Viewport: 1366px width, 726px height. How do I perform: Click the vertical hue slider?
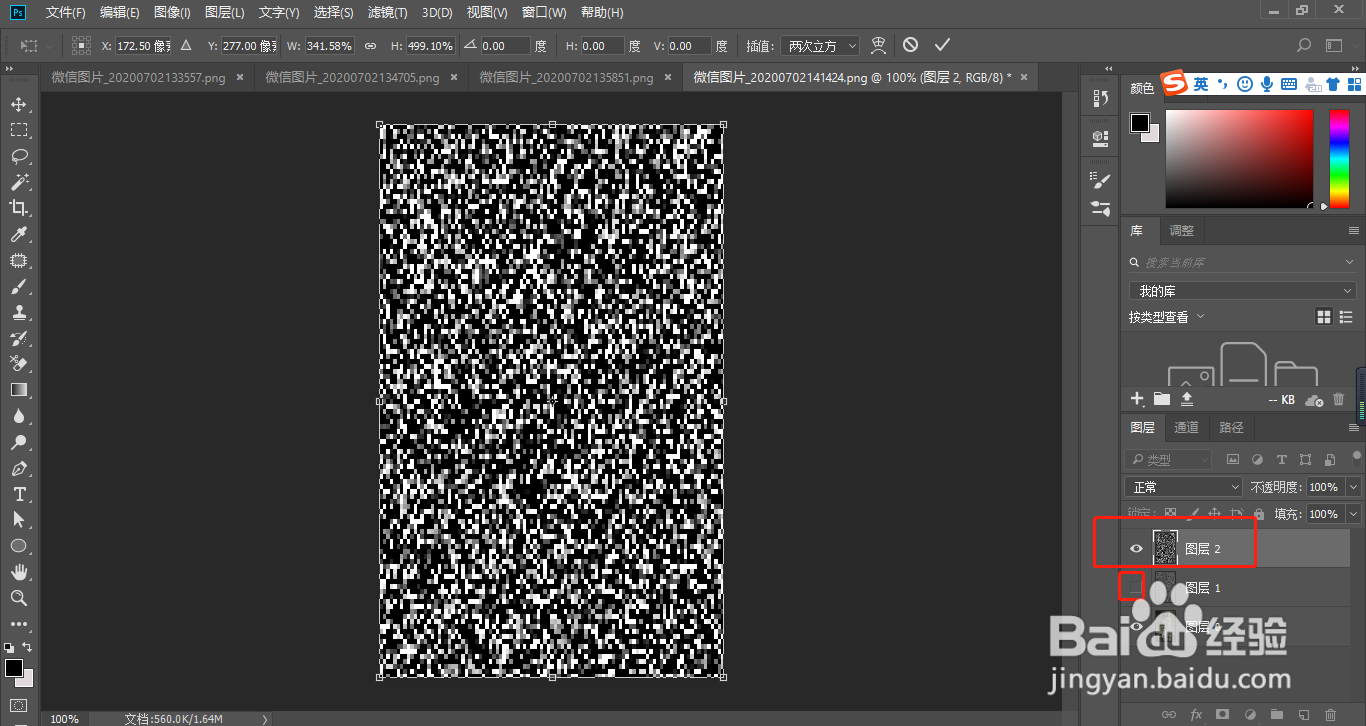click(1338, 159)
